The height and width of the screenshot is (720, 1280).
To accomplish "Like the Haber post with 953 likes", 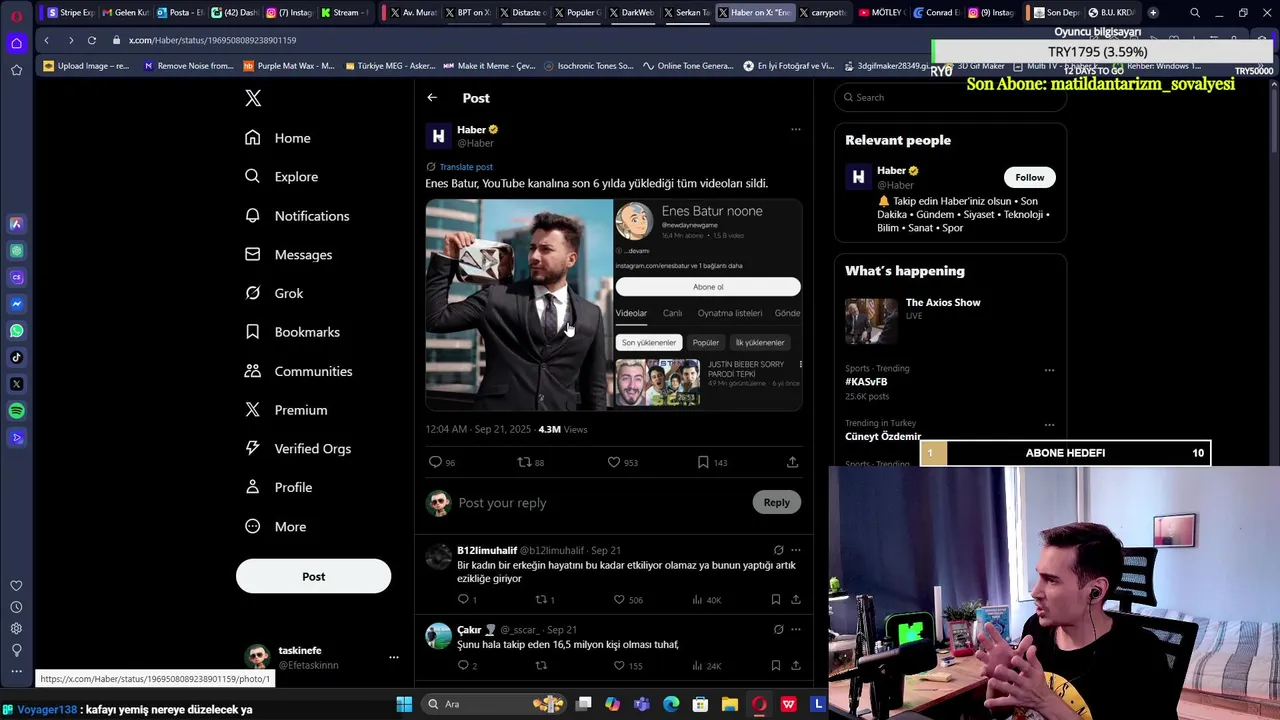I will pos(614,462).
